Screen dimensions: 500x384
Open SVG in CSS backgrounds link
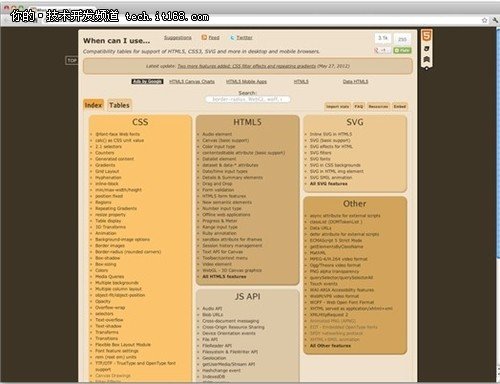point(335,165)
